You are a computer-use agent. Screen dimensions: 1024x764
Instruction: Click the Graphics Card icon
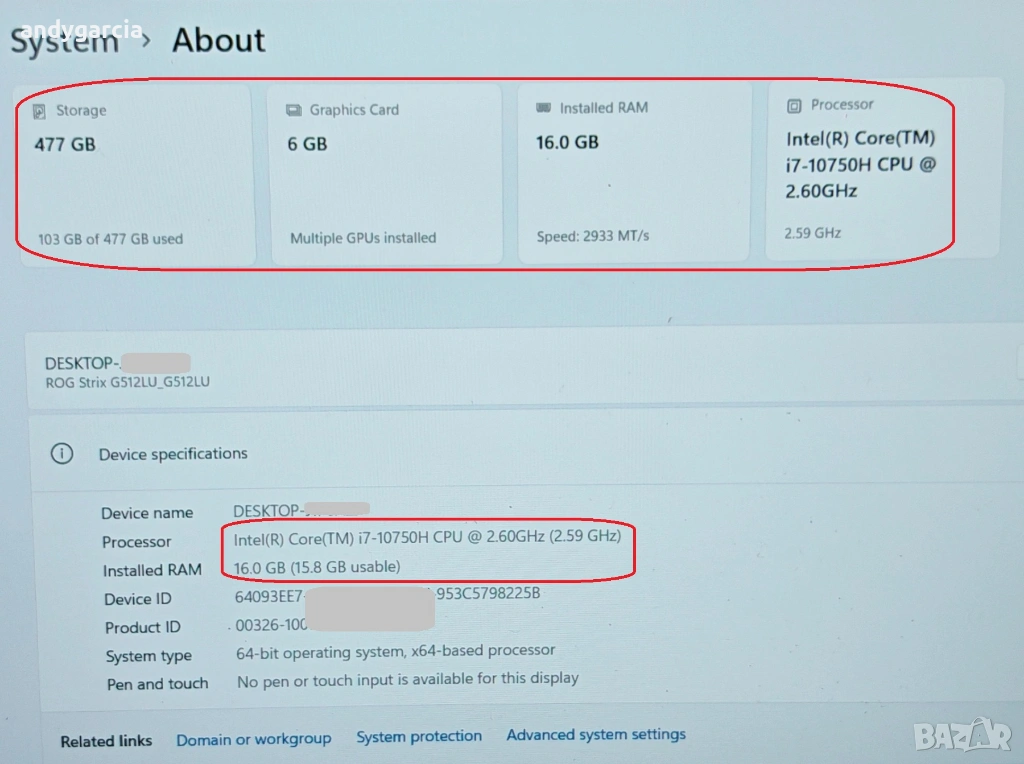[294, 110]
